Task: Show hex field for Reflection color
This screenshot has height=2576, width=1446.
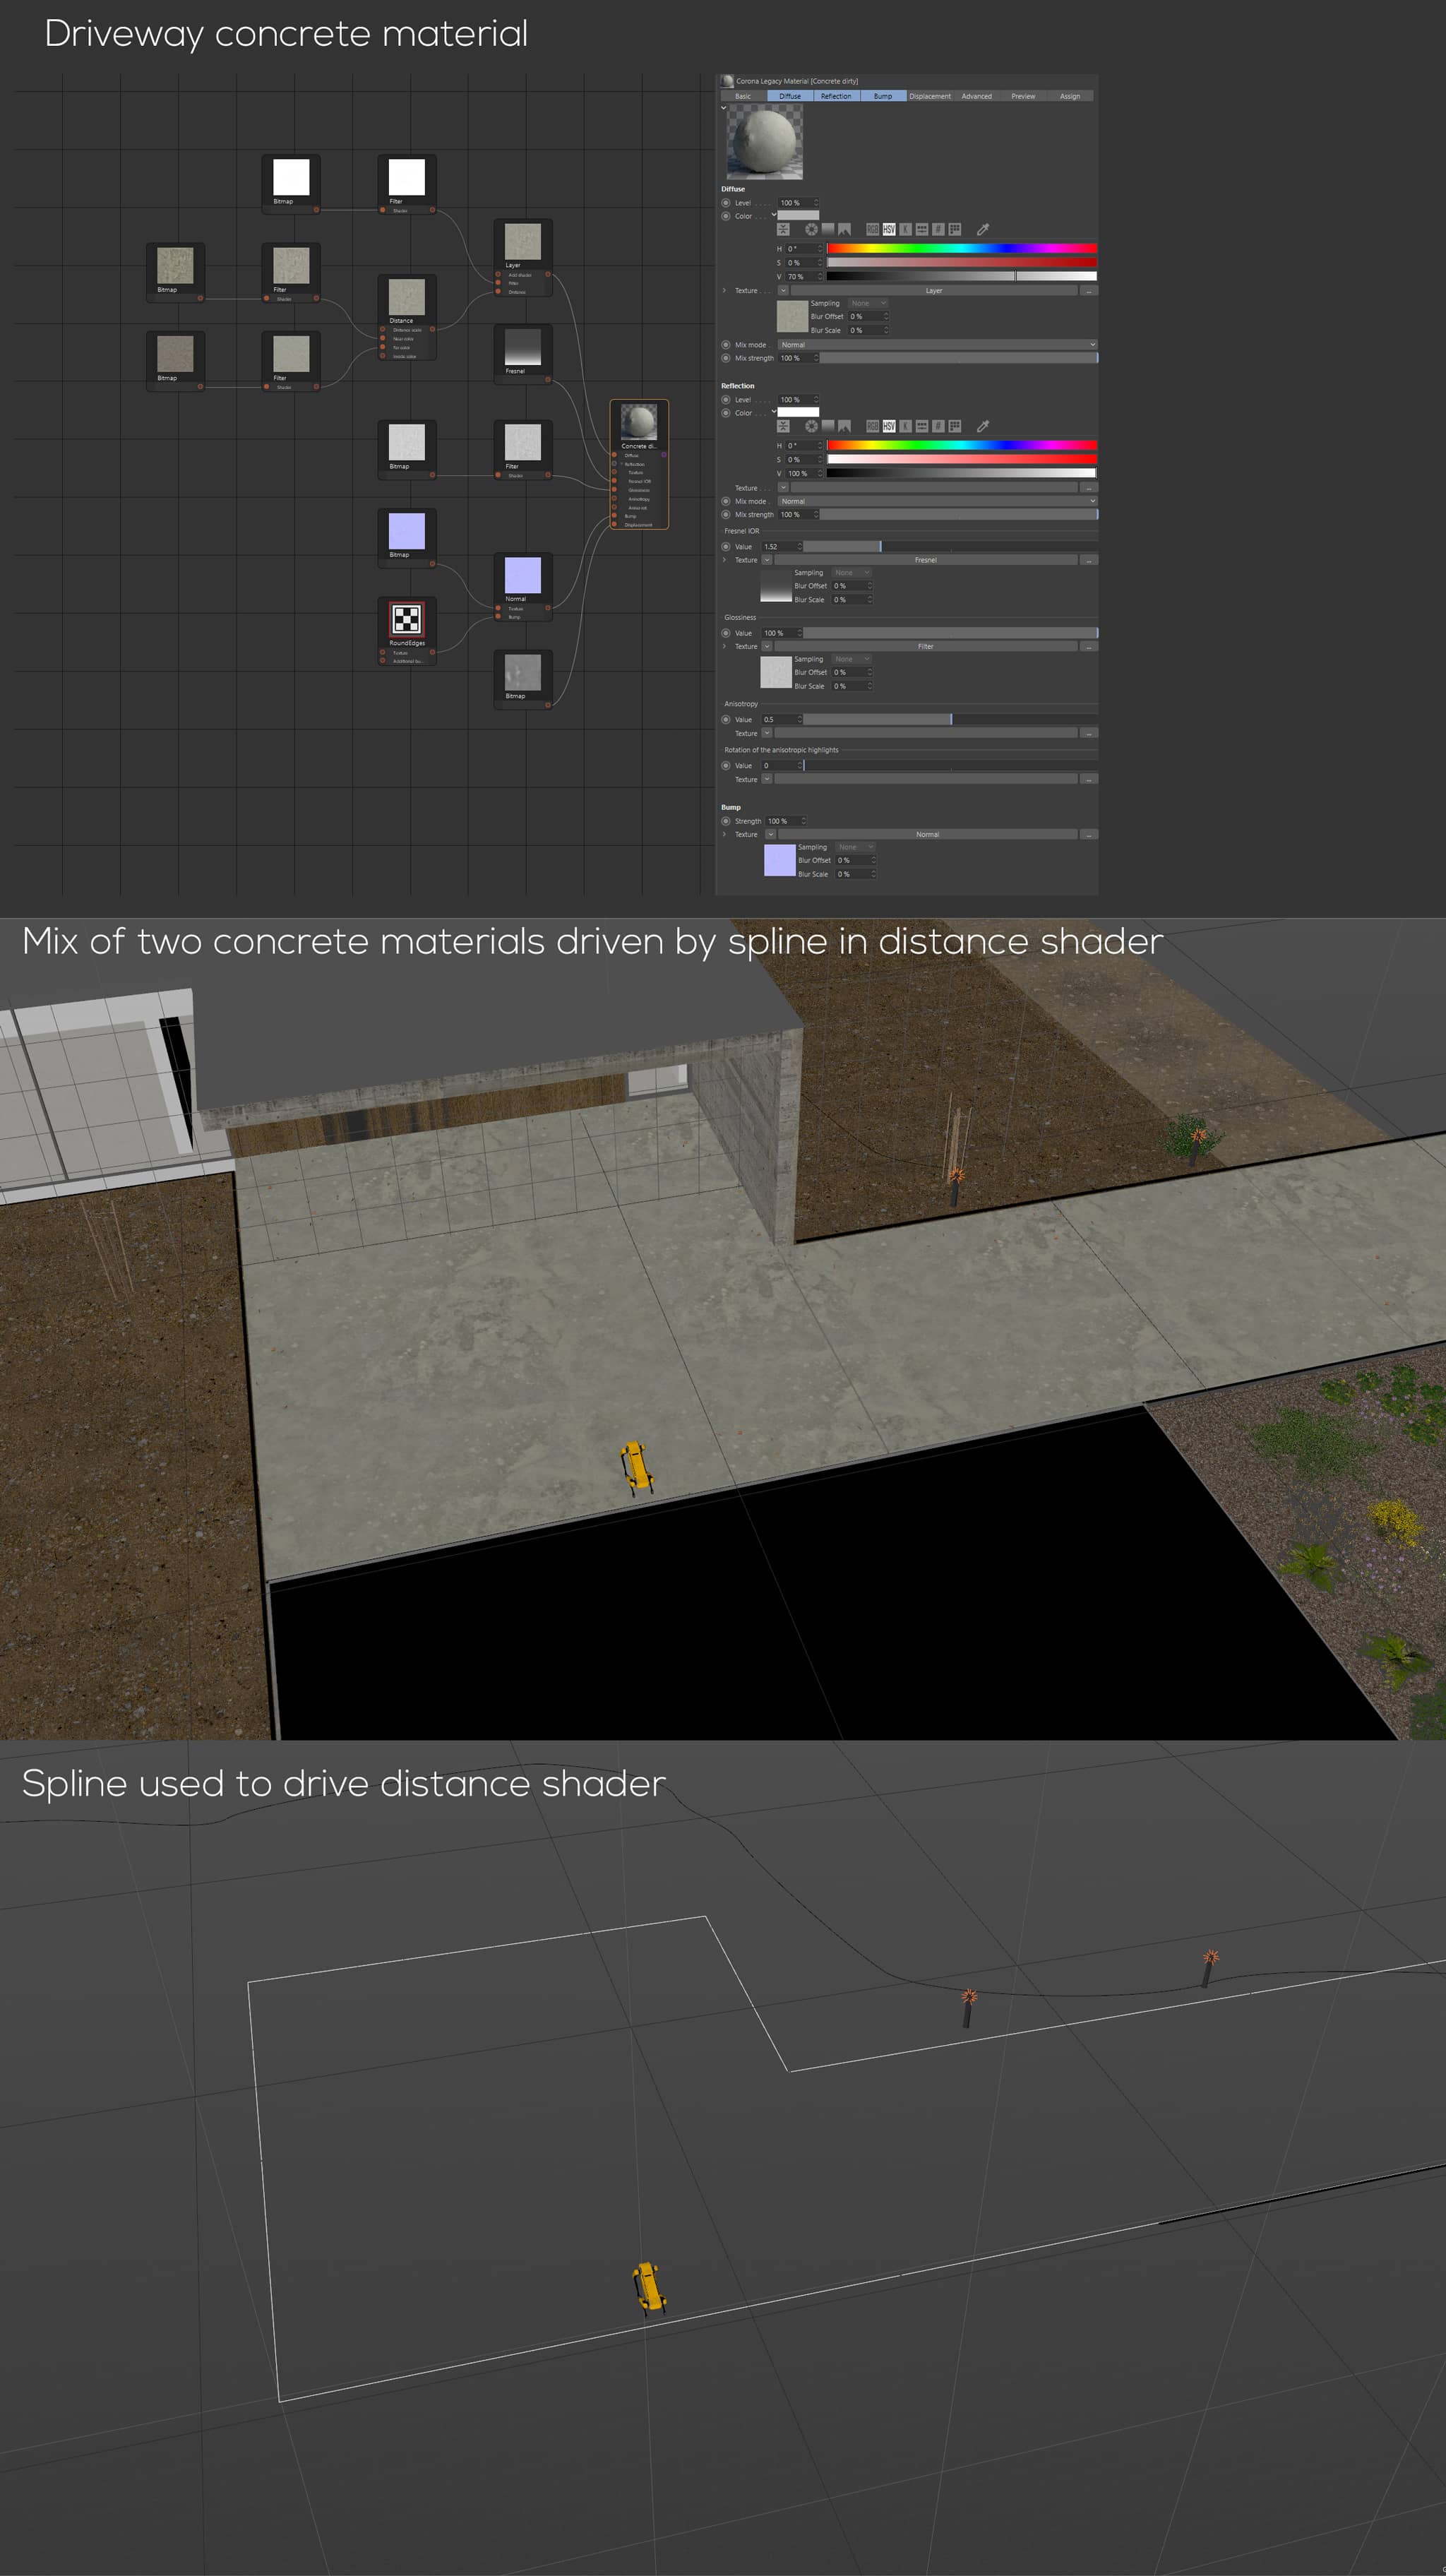Action: (938, 426)
